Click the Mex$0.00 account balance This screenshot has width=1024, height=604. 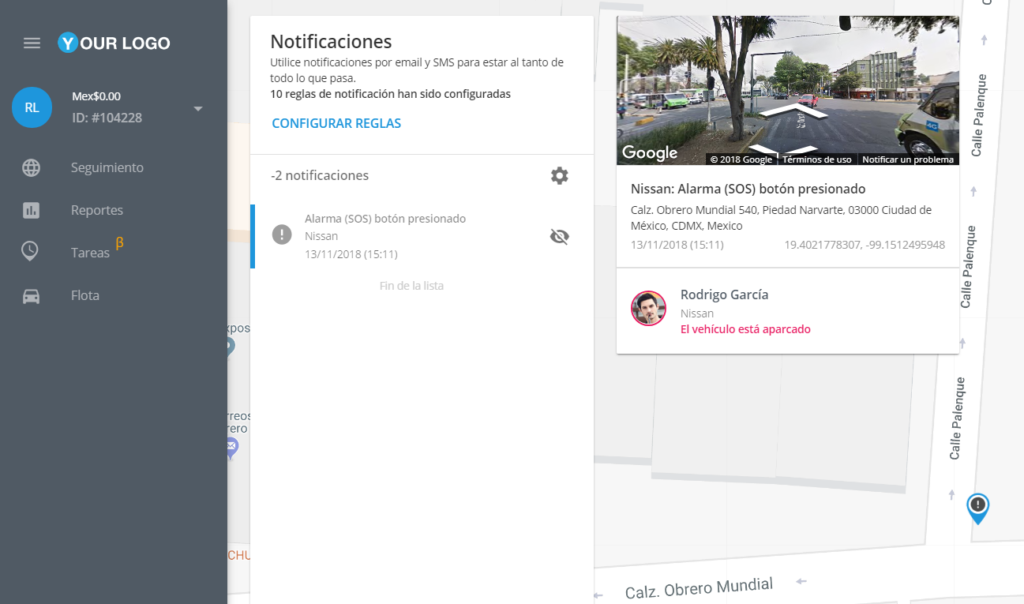click(x=96, y=96)
